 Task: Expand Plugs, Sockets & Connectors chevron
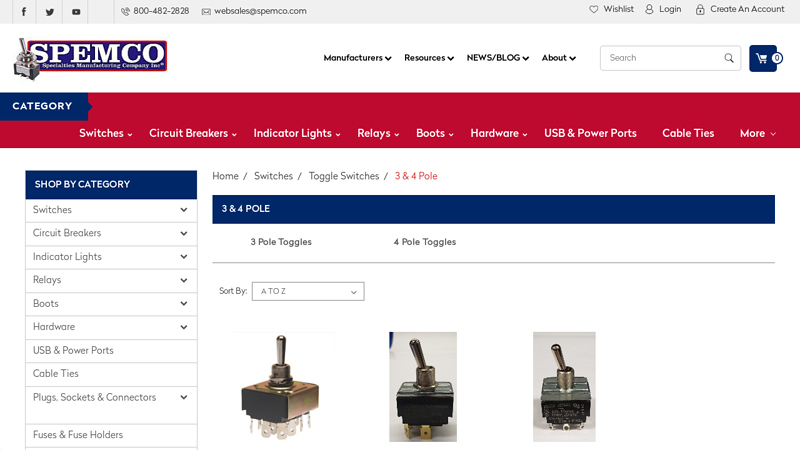click(x=184, y=397)
